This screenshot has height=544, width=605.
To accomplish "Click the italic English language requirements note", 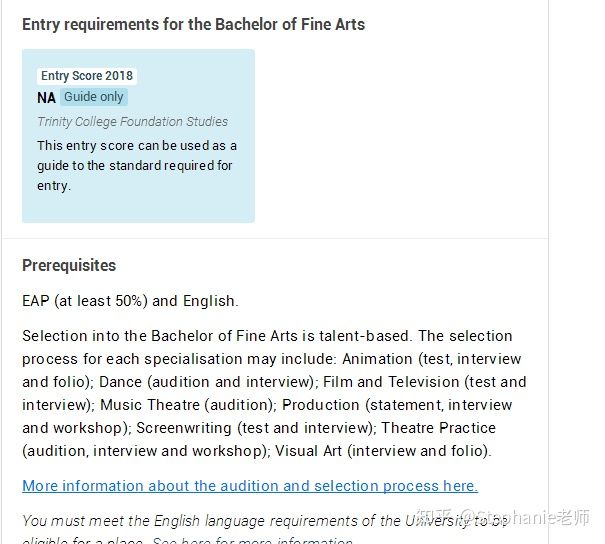I will tap(265, 530).
